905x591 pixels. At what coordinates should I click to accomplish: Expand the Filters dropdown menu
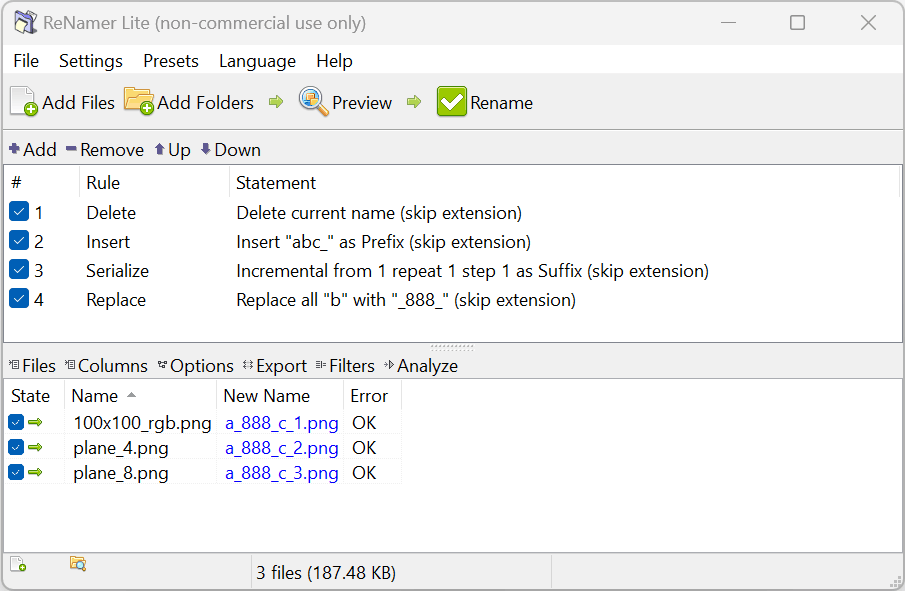pos(345,366)
